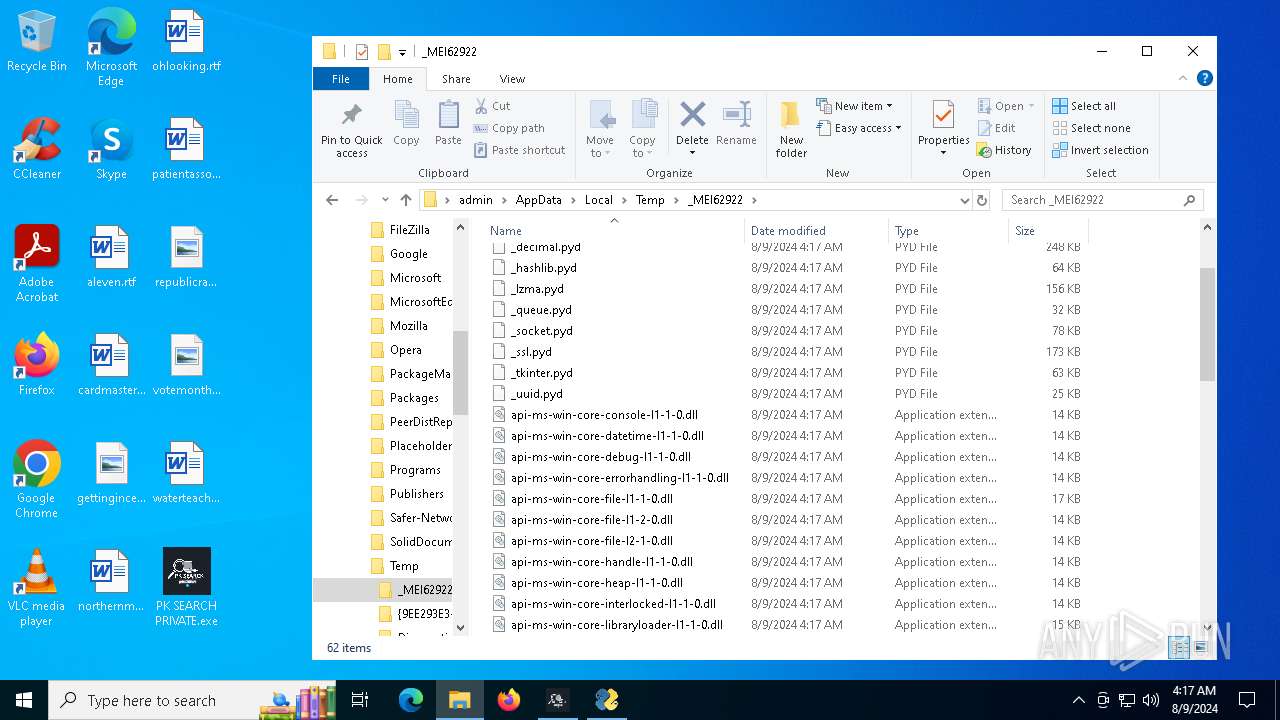
Task: Sort by the Size column header
Action: [x=1048, y=230]
